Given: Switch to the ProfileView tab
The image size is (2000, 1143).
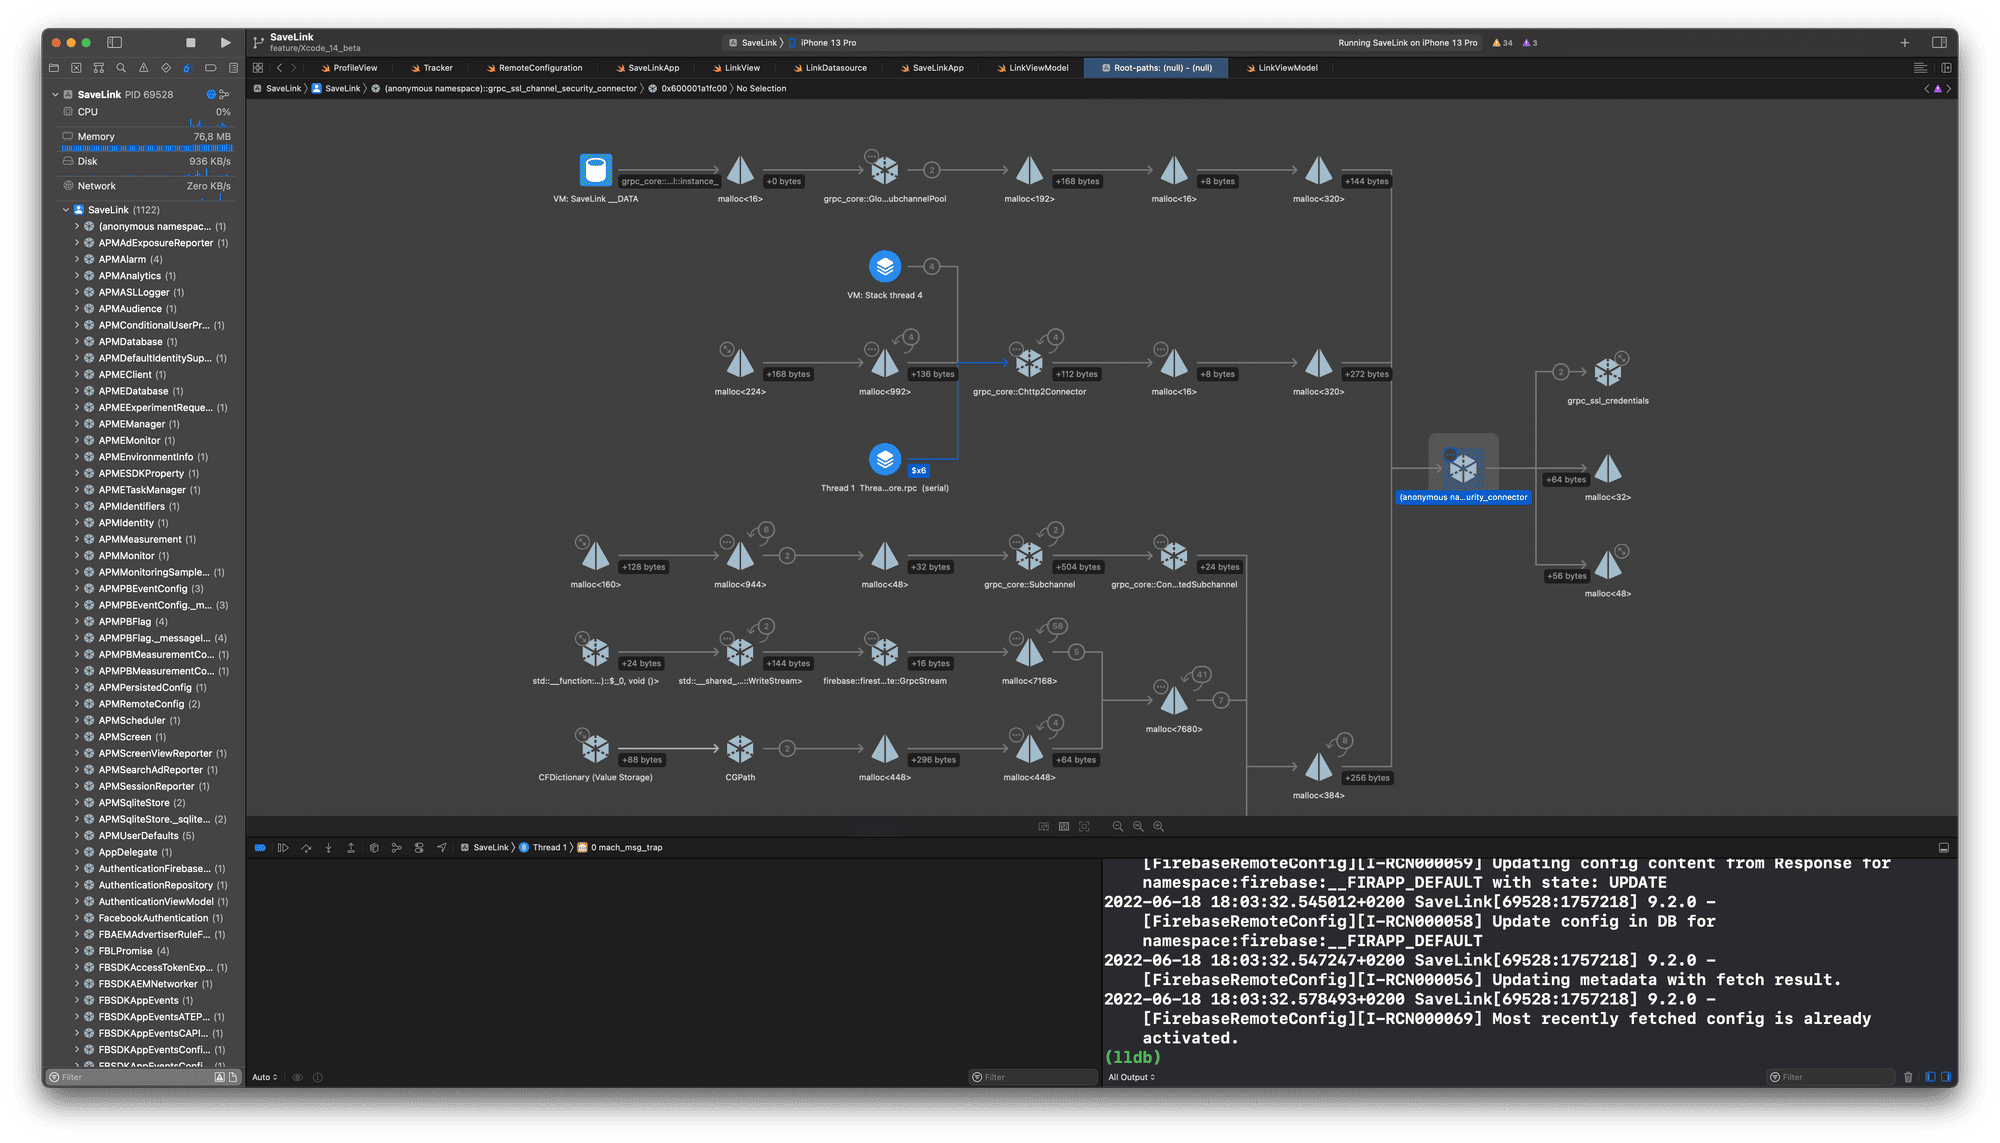Looking at the screenshot, I should (x=349, y=68).
